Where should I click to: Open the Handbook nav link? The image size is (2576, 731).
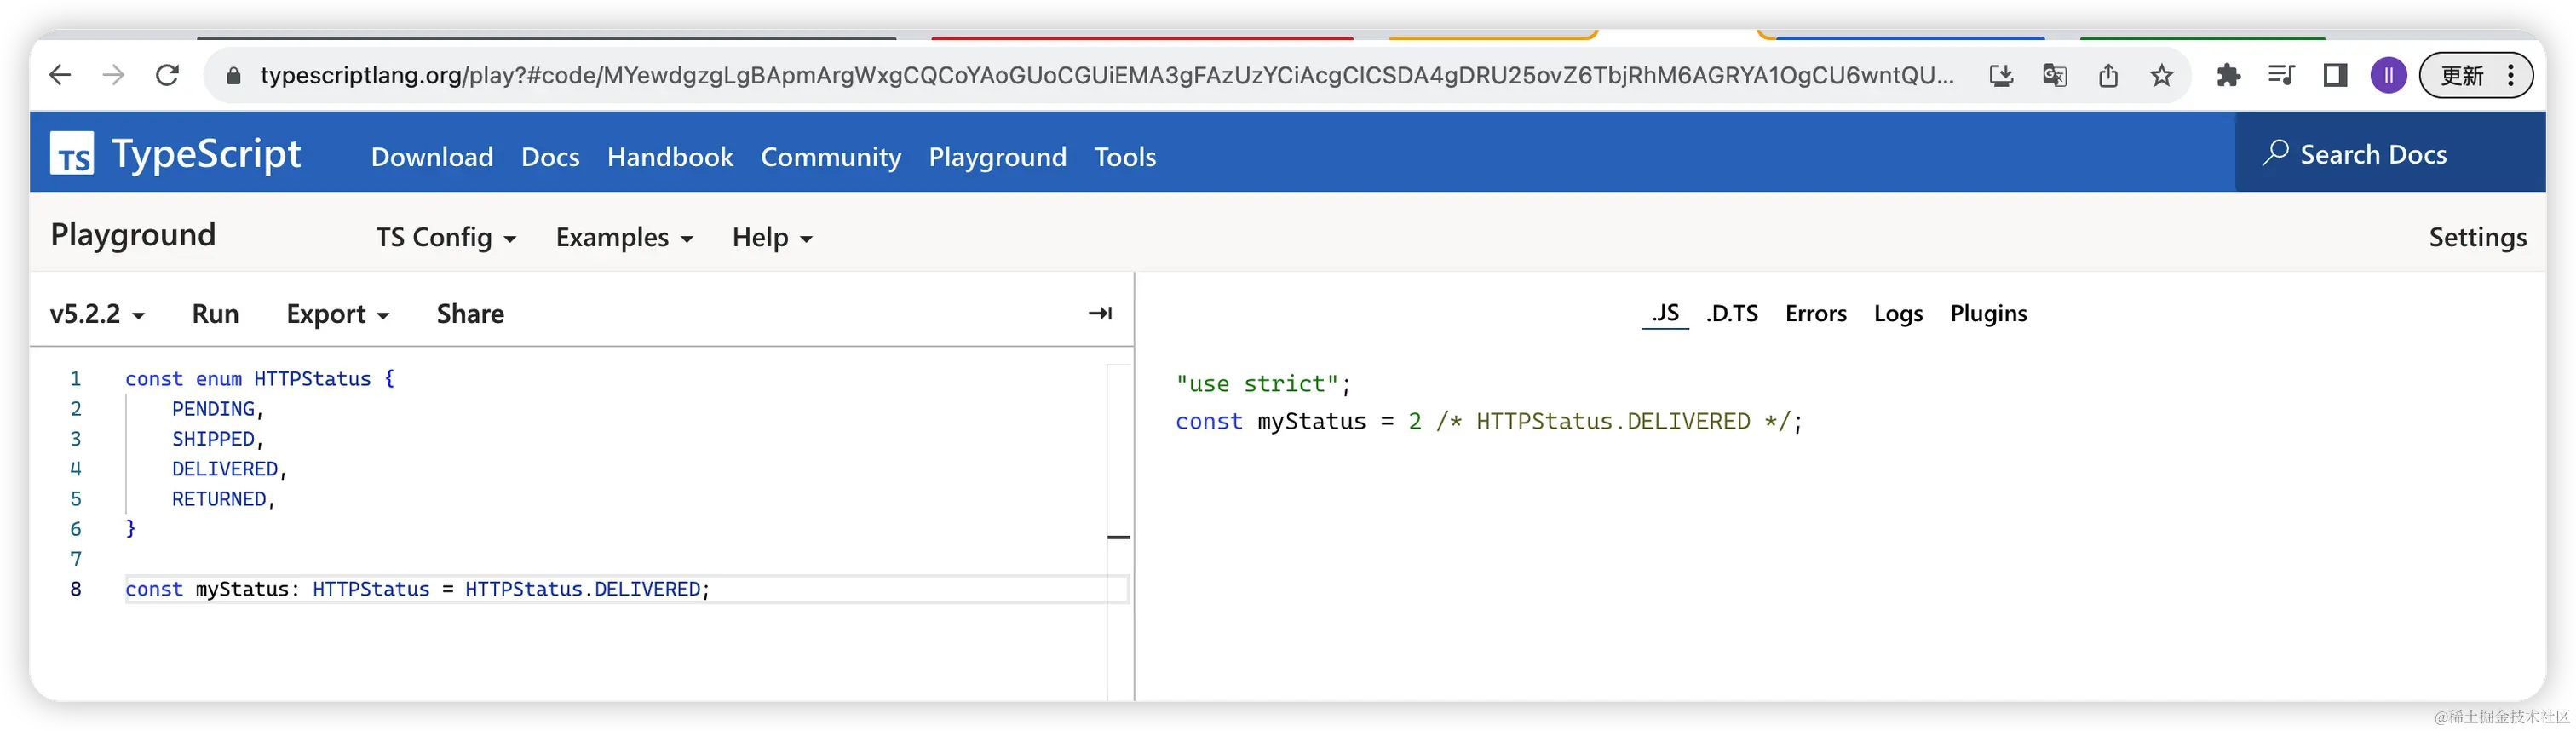(x=670, y=157)
